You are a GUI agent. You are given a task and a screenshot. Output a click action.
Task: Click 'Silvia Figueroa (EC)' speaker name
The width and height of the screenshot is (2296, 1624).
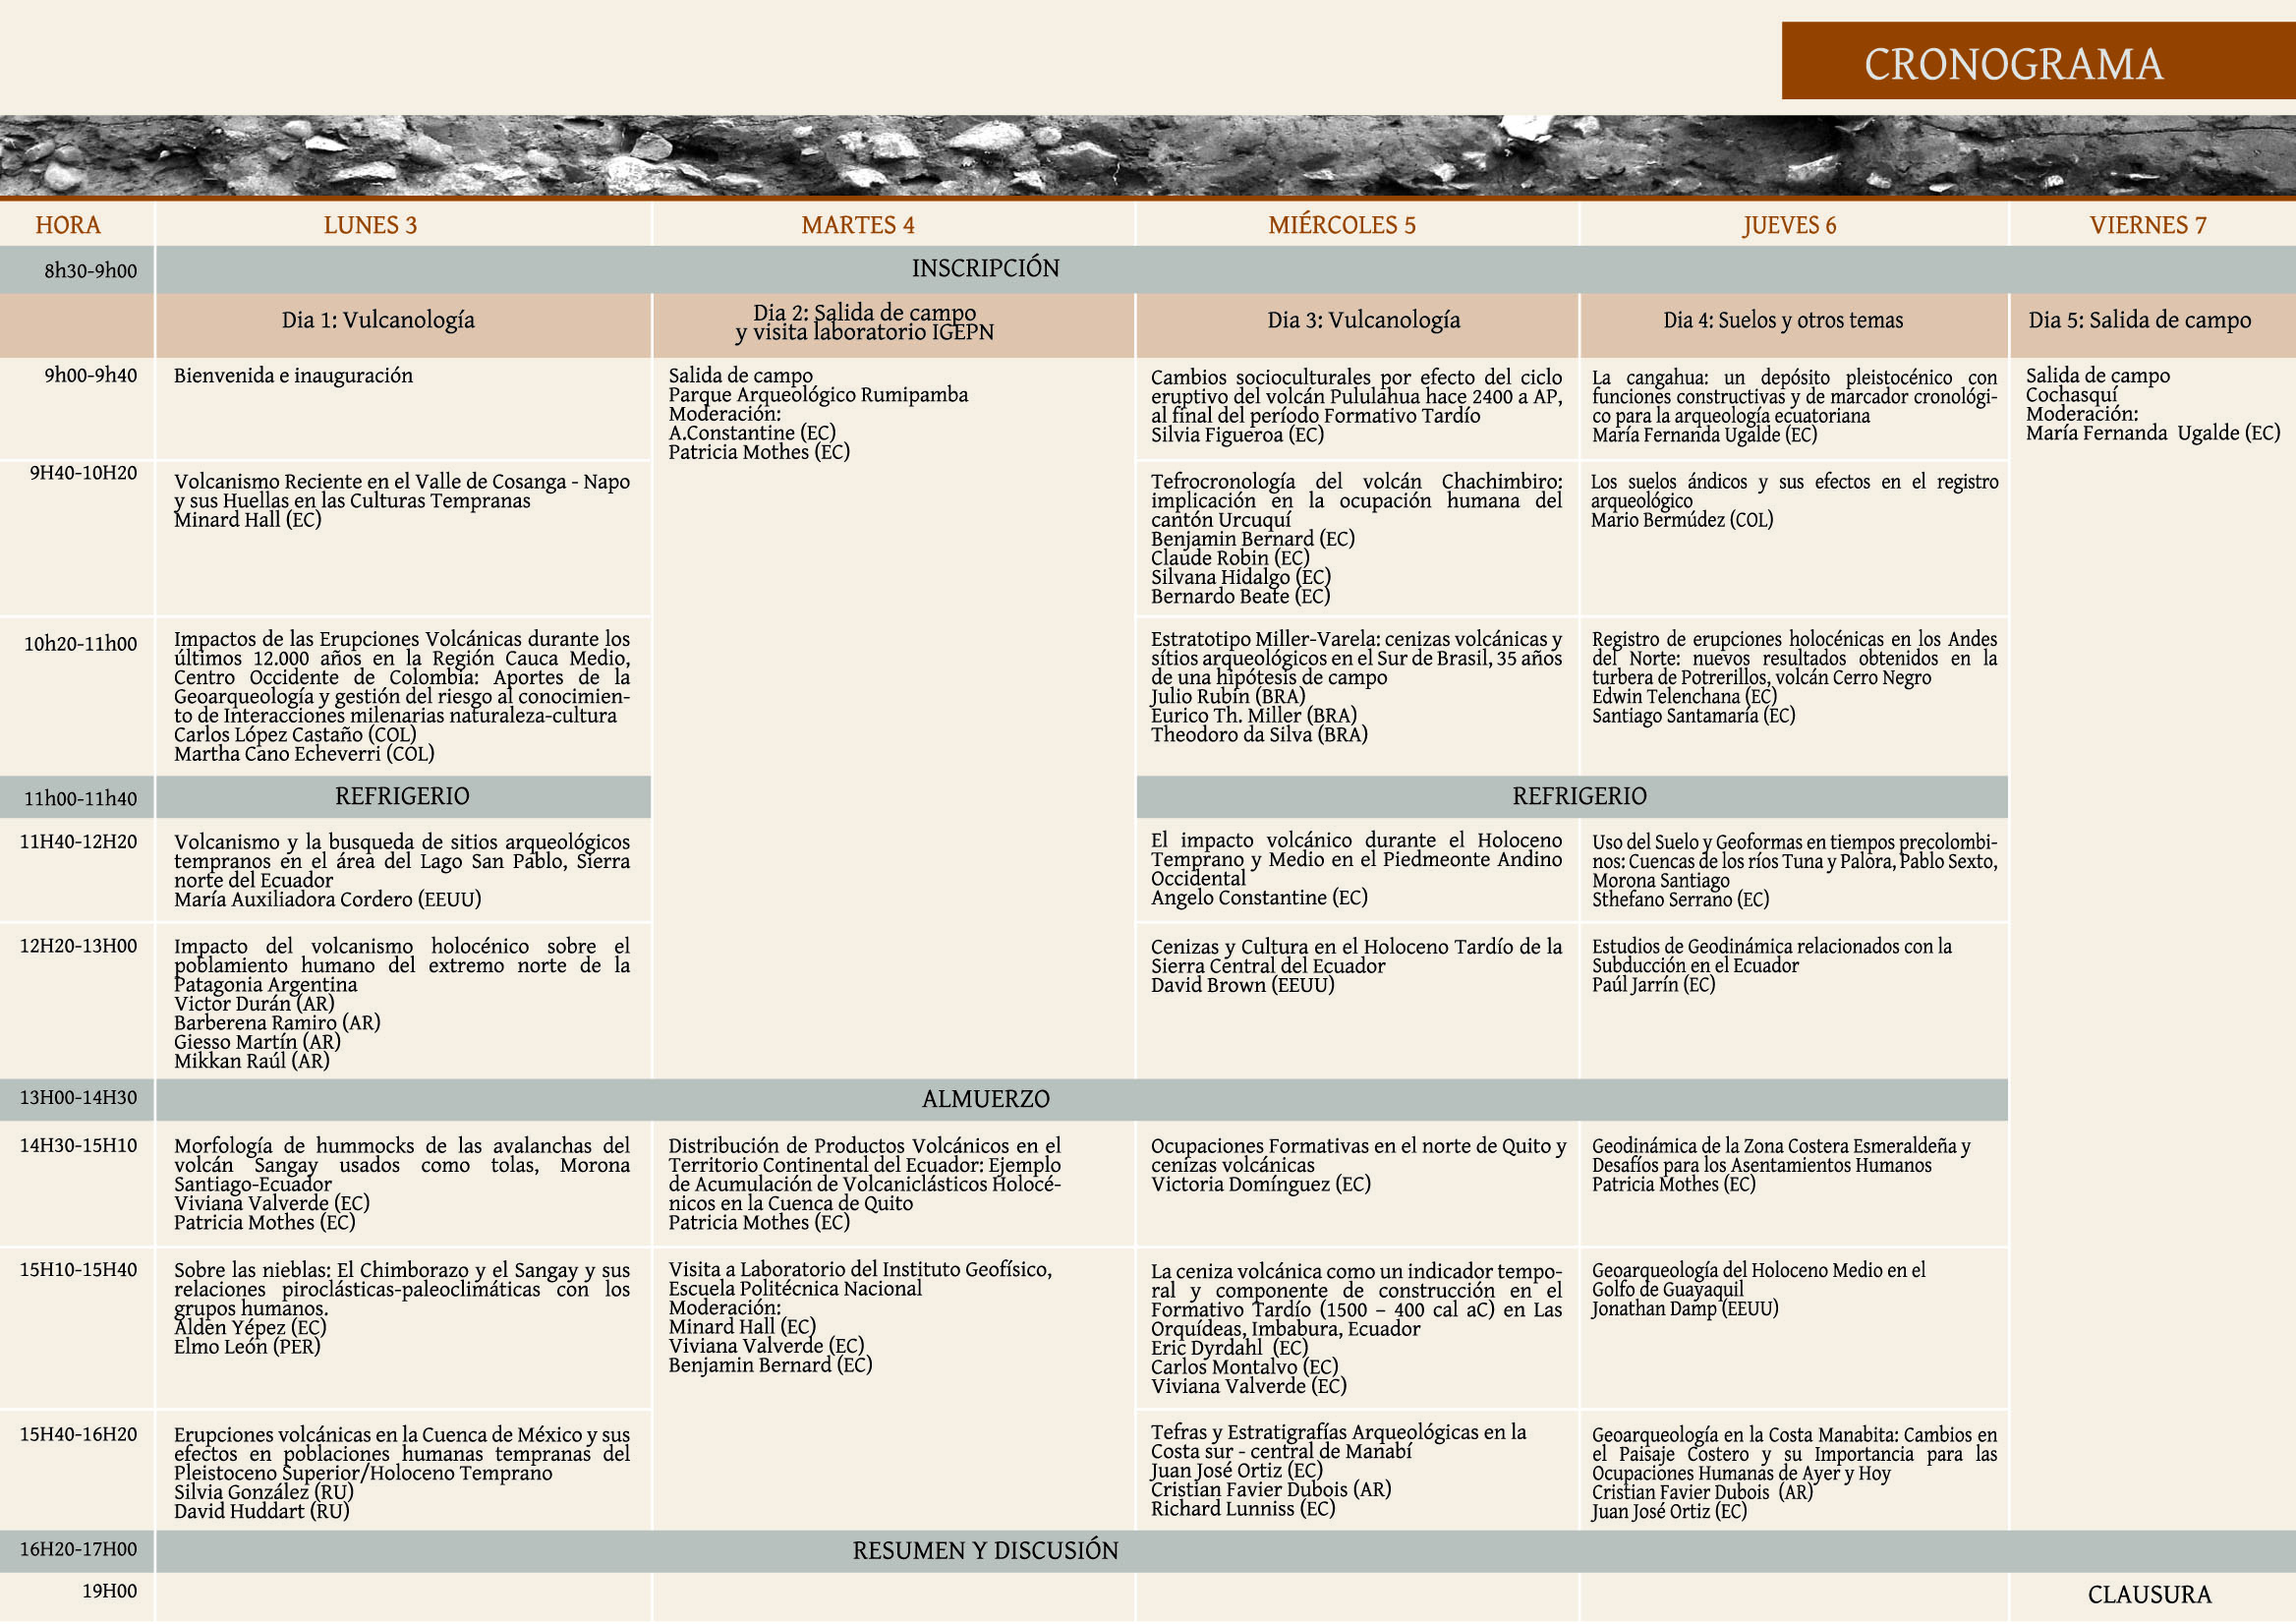[x=1237, y=435]
